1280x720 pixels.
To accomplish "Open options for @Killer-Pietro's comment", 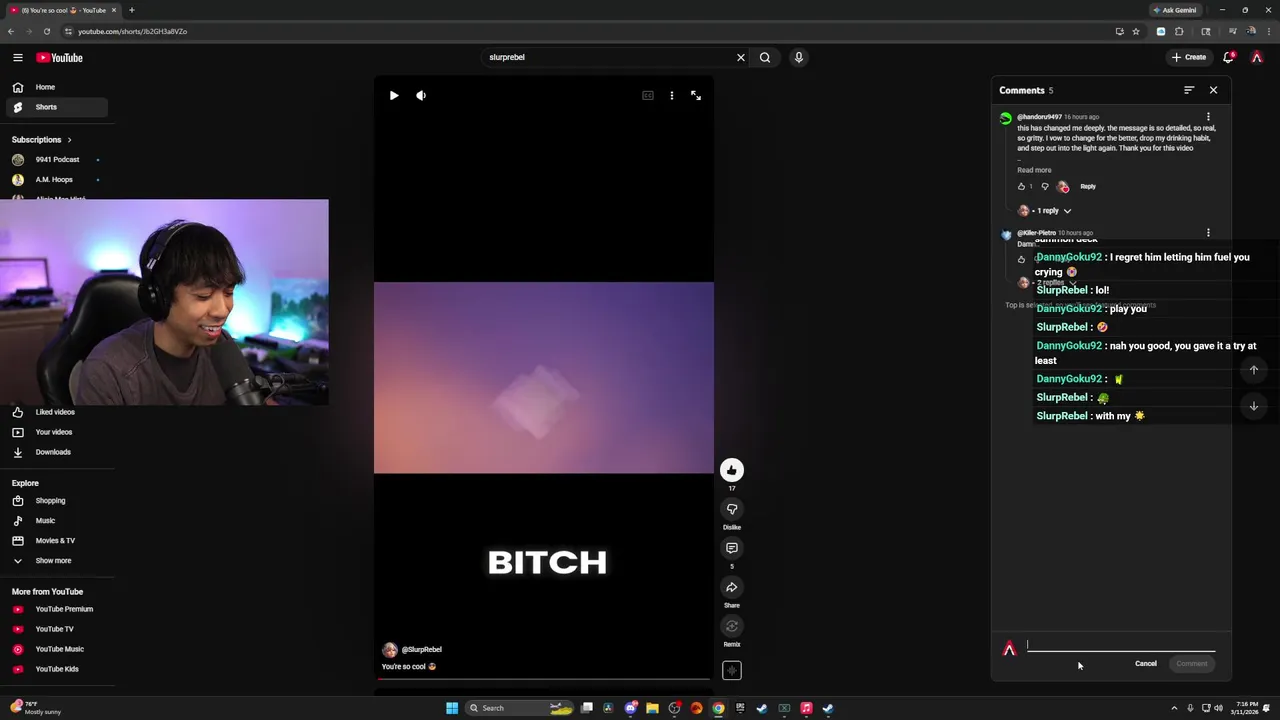I will (1208, 233).
